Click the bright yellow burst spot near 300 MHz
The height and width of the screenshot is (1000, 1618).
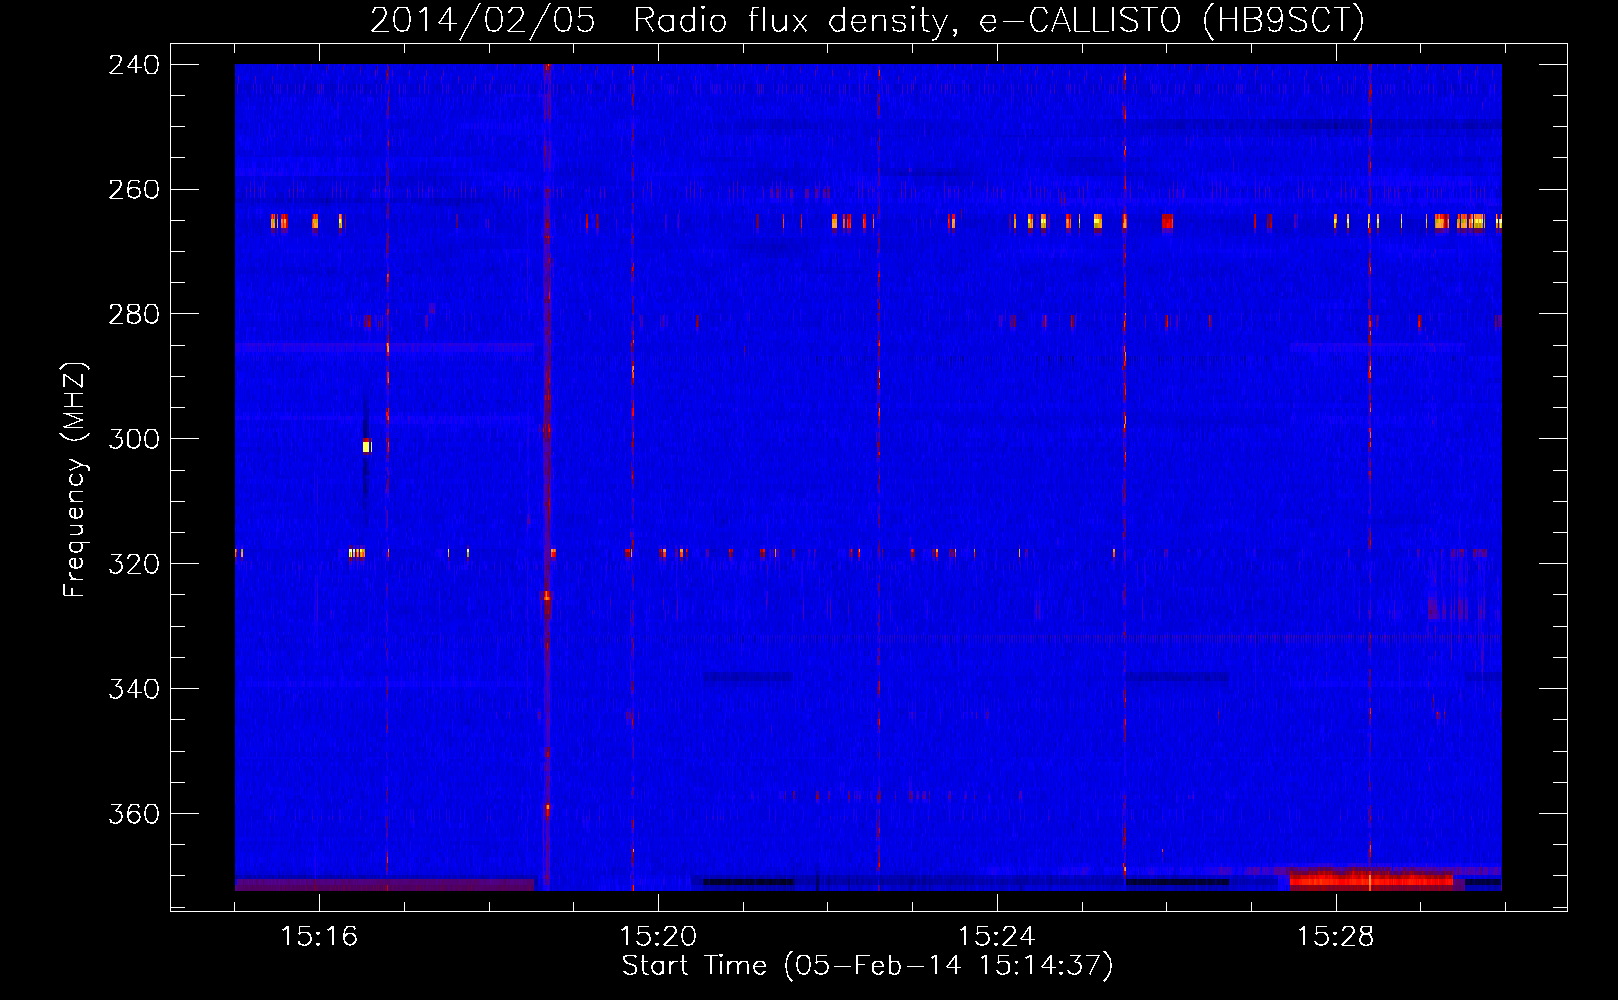coord(367,447)
